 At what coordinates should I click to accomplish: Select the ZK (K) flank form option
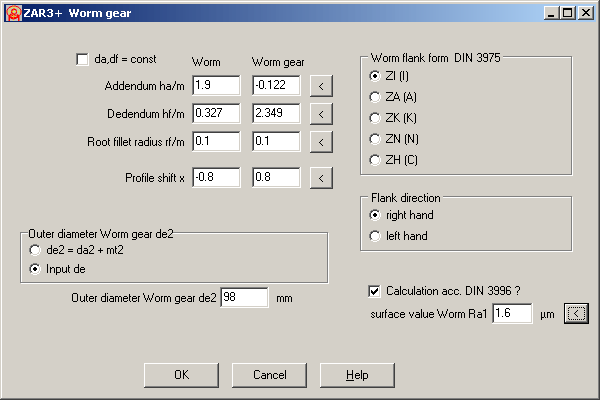[x=376, y=118]
